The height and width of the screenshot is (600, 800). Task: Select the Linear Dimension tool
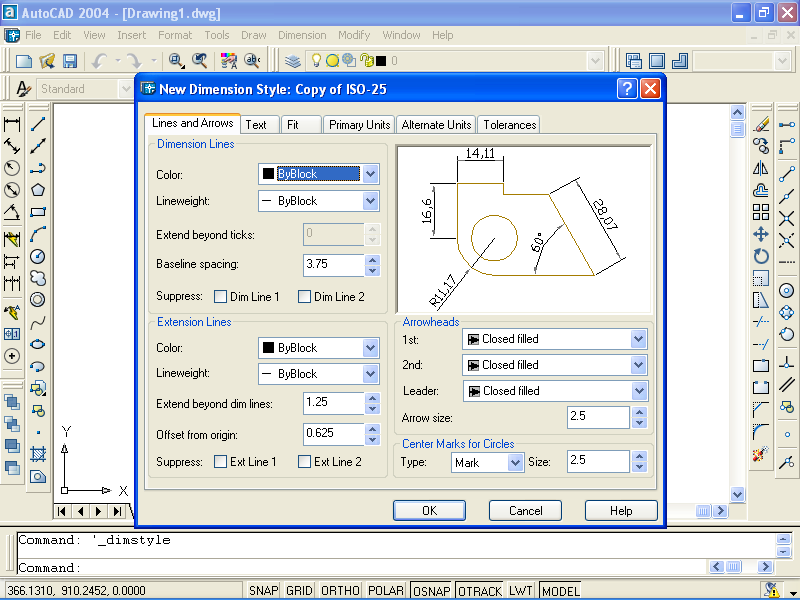click(12, 124)
